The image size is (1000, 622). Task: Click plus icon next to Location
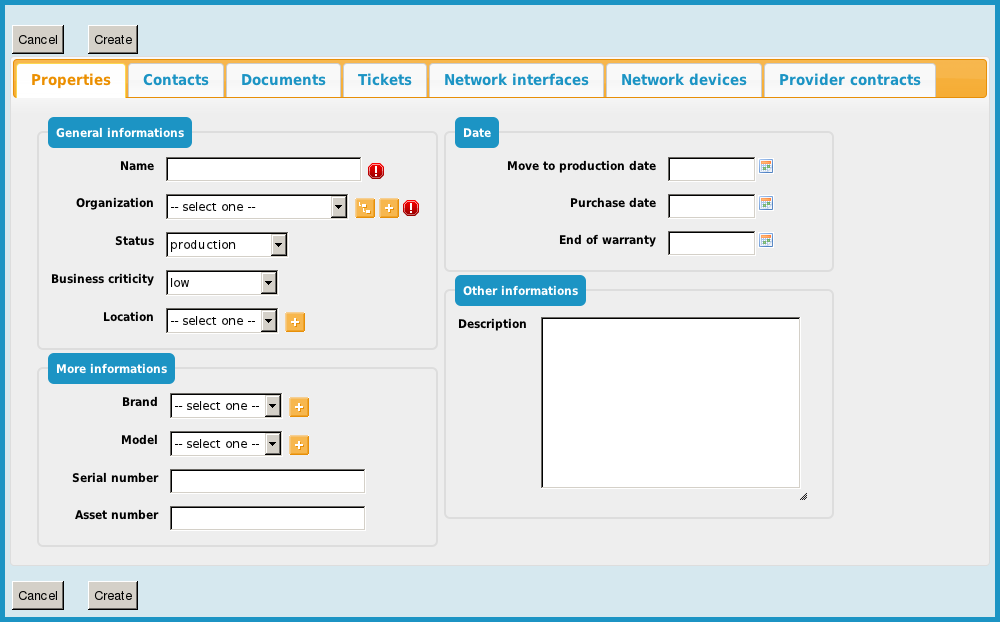point(295,322)
